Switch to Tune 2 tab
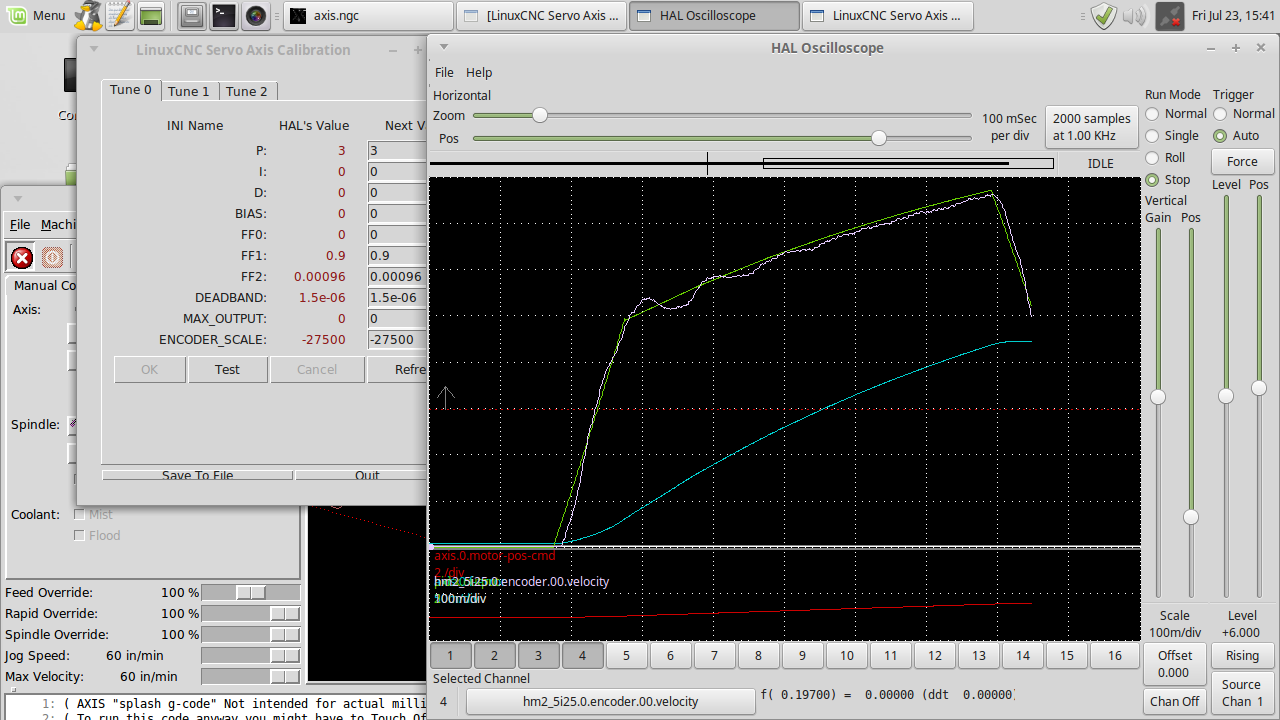The image size is (1280, 720). point(247,91)
